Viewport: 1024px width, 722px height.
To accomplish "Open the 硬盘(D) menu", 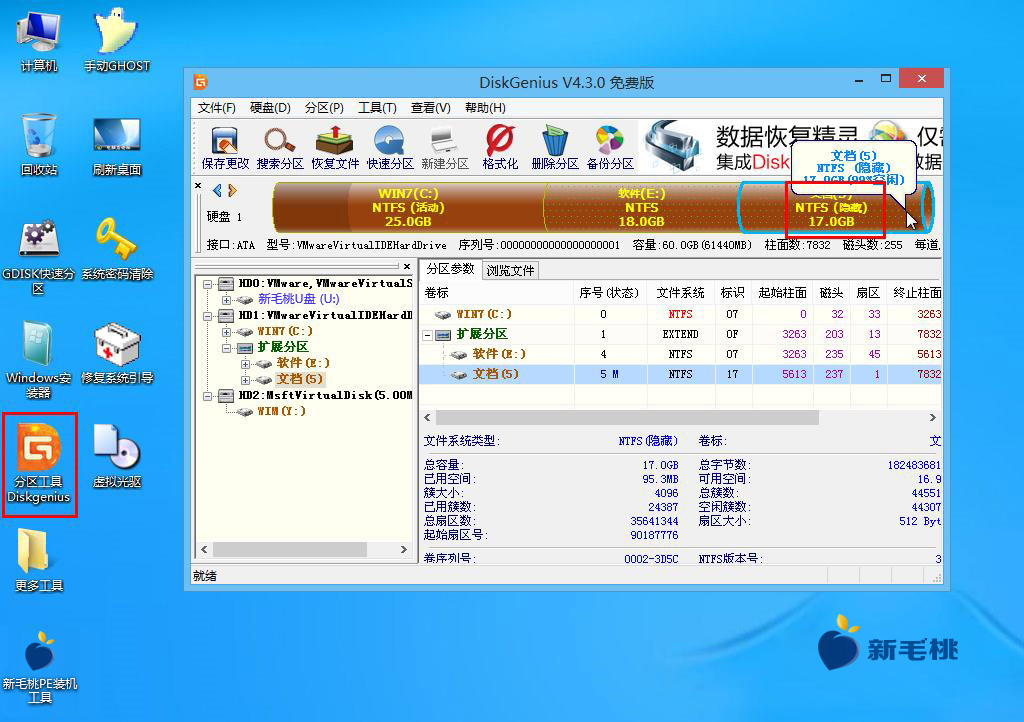I will point(270,108).
